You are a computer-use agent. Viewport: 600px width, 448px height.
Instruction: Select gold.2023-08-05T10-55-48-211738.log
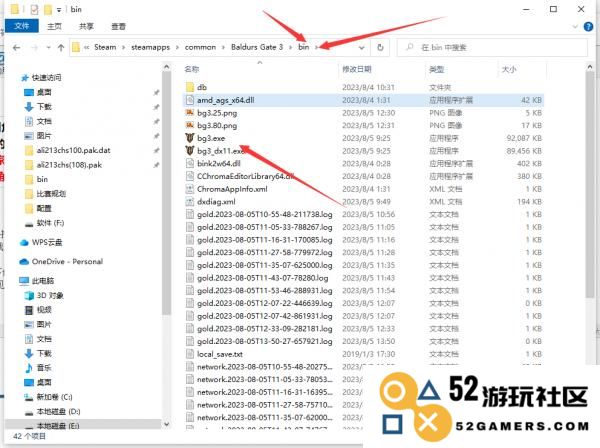[264, 214]
